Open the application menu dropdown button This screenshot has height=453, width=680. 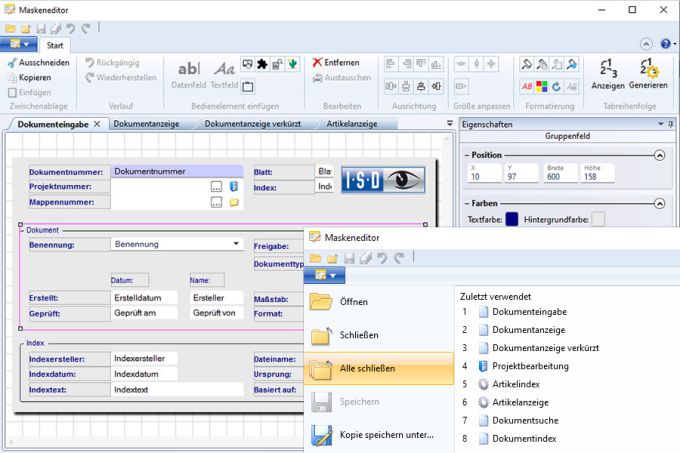pos(20,45)
